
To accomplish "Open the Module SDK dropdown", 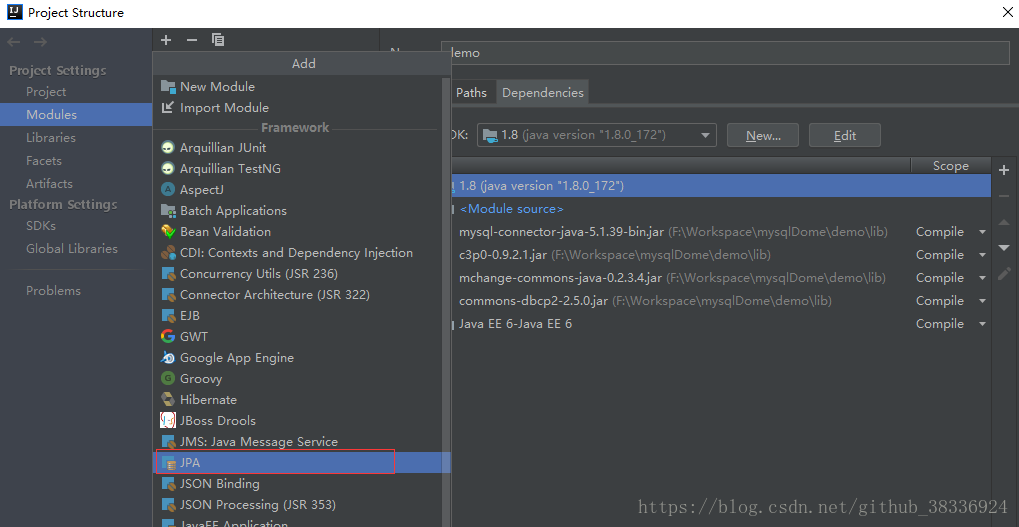I will 597,135.
